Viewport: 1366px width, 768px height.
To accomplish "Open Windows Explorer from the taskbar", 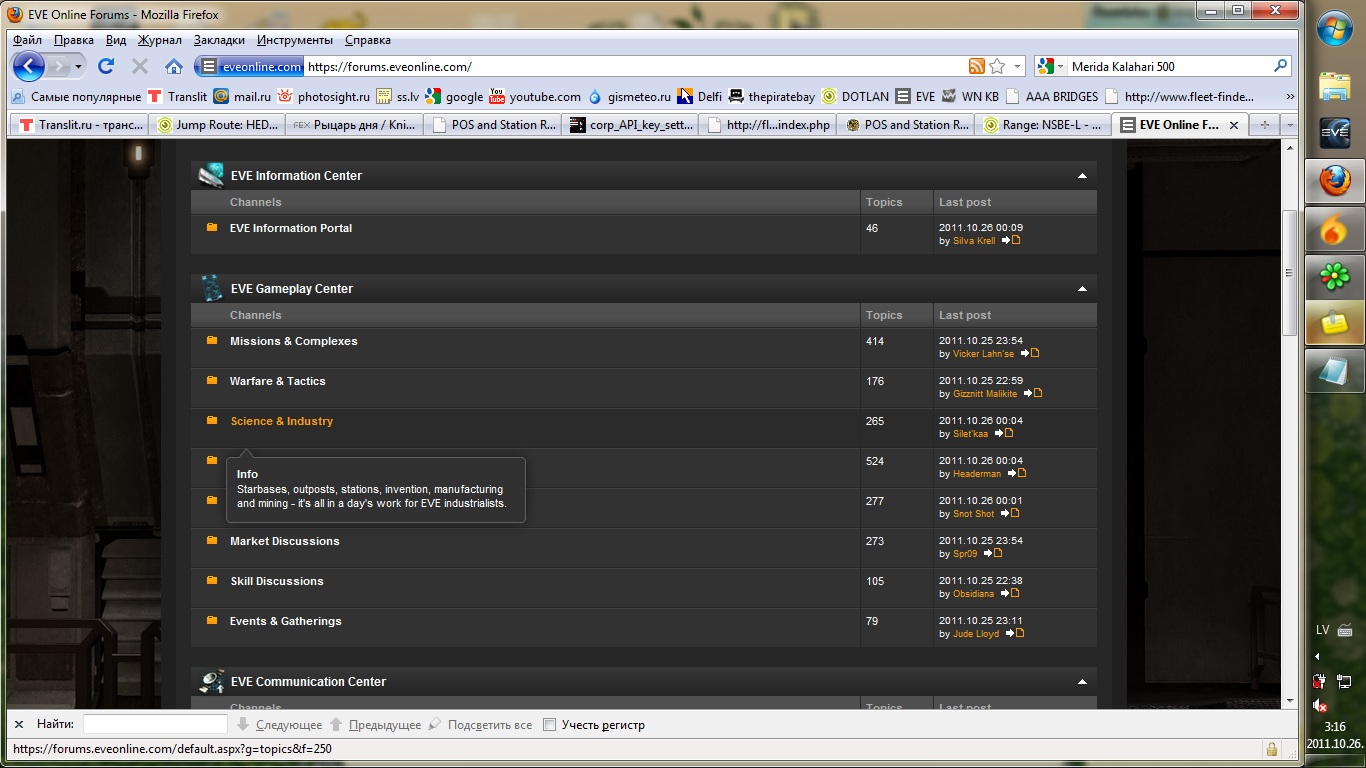I will 1335,87.
